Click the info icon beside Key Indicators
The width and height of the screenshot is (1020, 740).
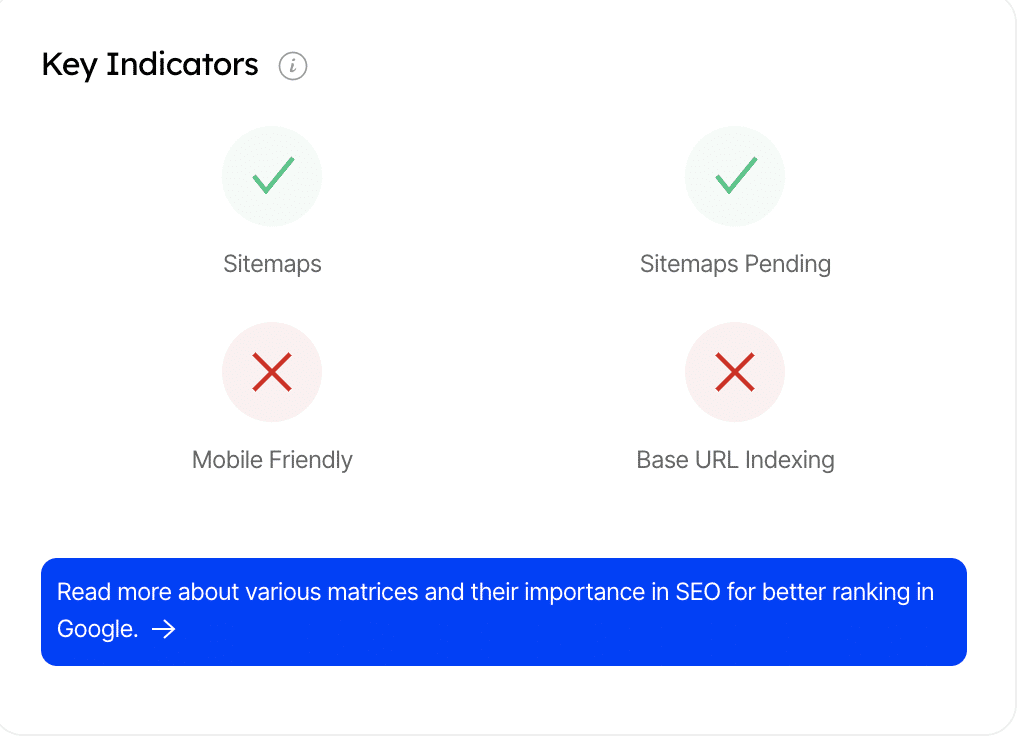(293, 66)
